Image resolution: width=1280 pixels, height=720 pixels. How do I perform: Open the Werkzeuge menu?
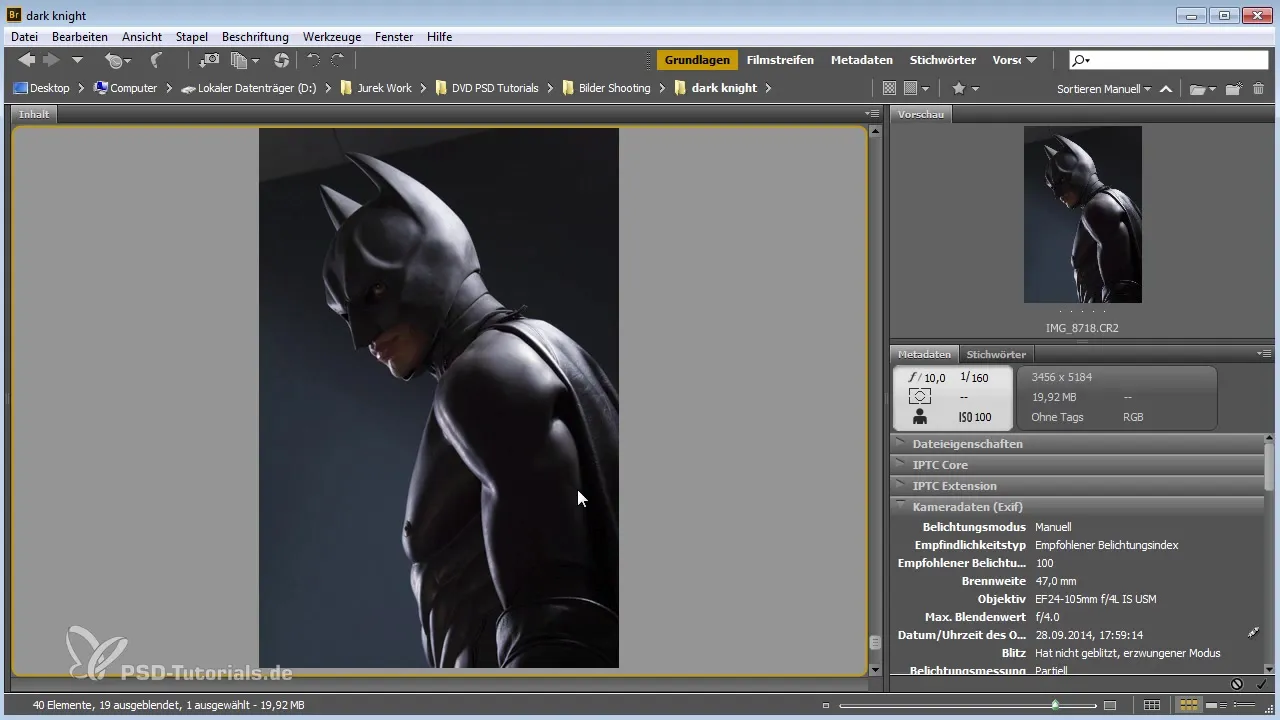(x=332, y=37)
